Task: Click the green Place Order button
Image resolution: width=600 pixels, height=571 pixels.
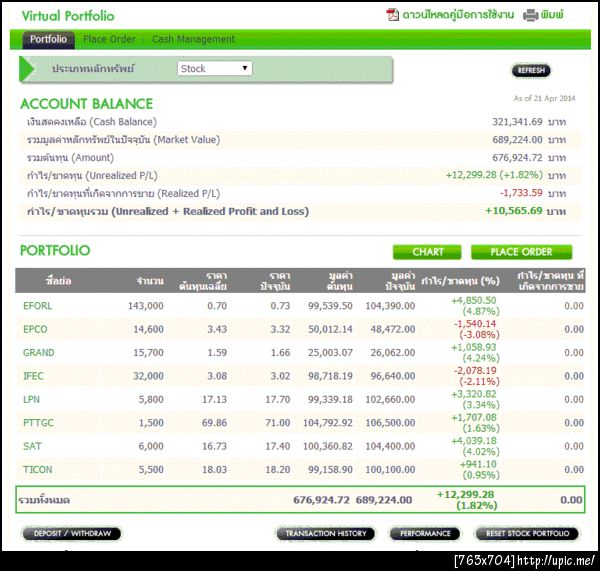Action: tap(521, 252)
